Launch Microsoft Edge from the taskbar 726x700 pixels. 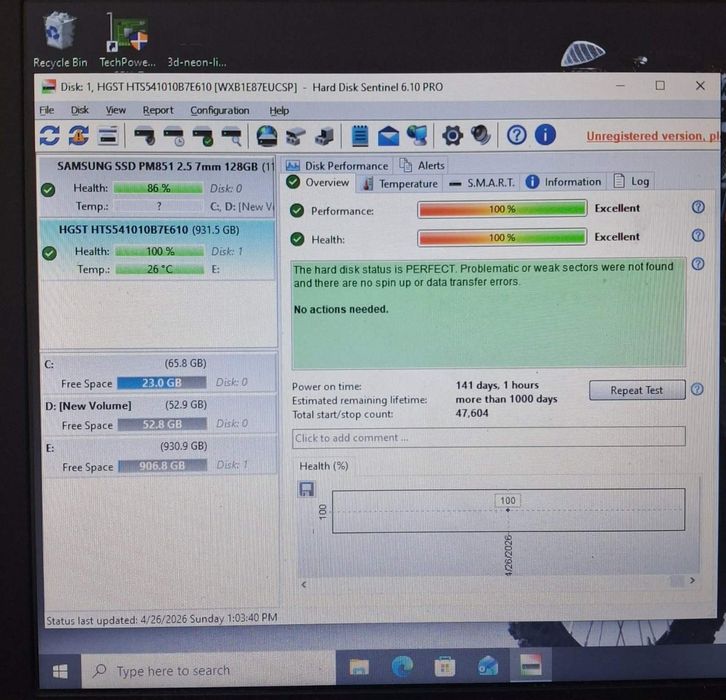point(402,667)
